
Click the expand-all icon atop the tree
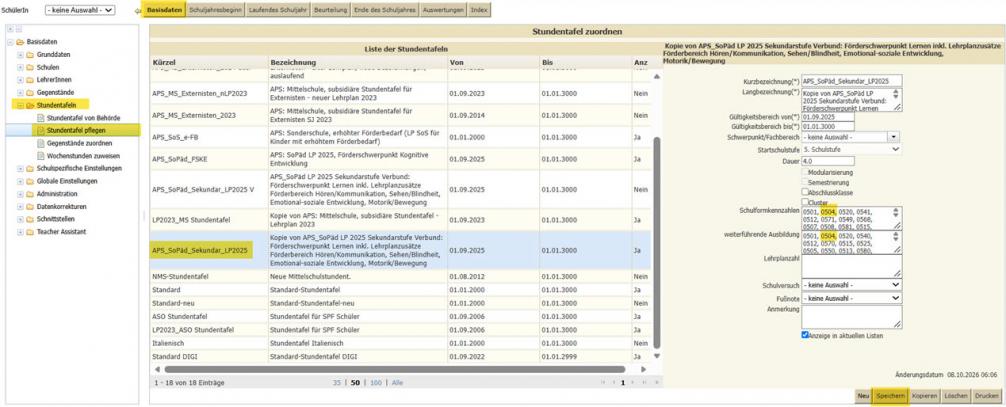click(x=10, y=30)
